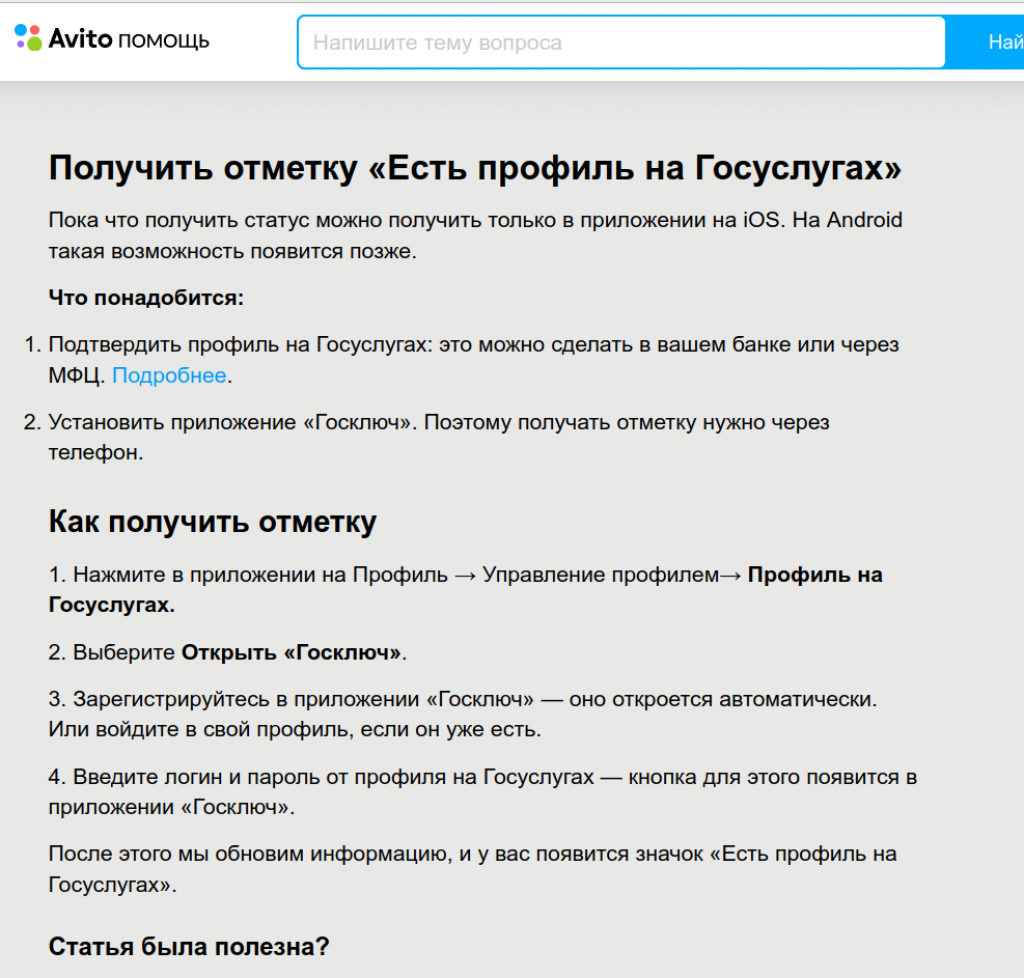Screen dimensions: 1024x978
Task: Click the Avito colored dots logo icon
Action: (x=28, y=38)
